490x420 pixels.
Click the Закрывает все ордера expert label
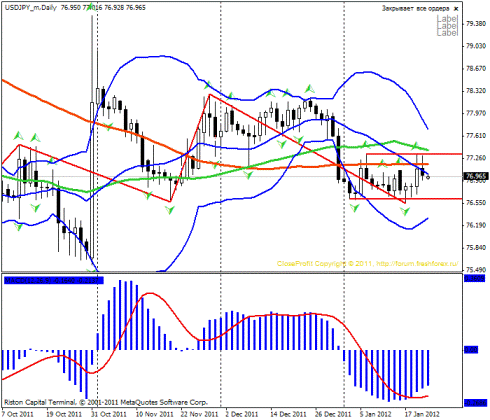(x=415, y=8)
